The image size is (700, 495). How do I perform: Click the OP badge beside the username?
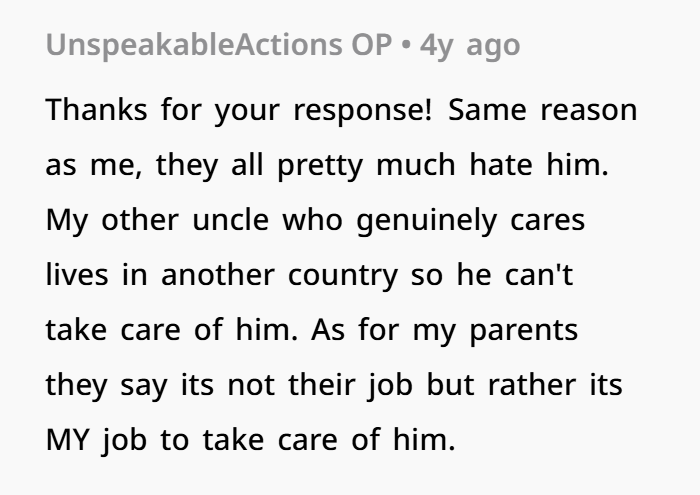tap(371, 45)
